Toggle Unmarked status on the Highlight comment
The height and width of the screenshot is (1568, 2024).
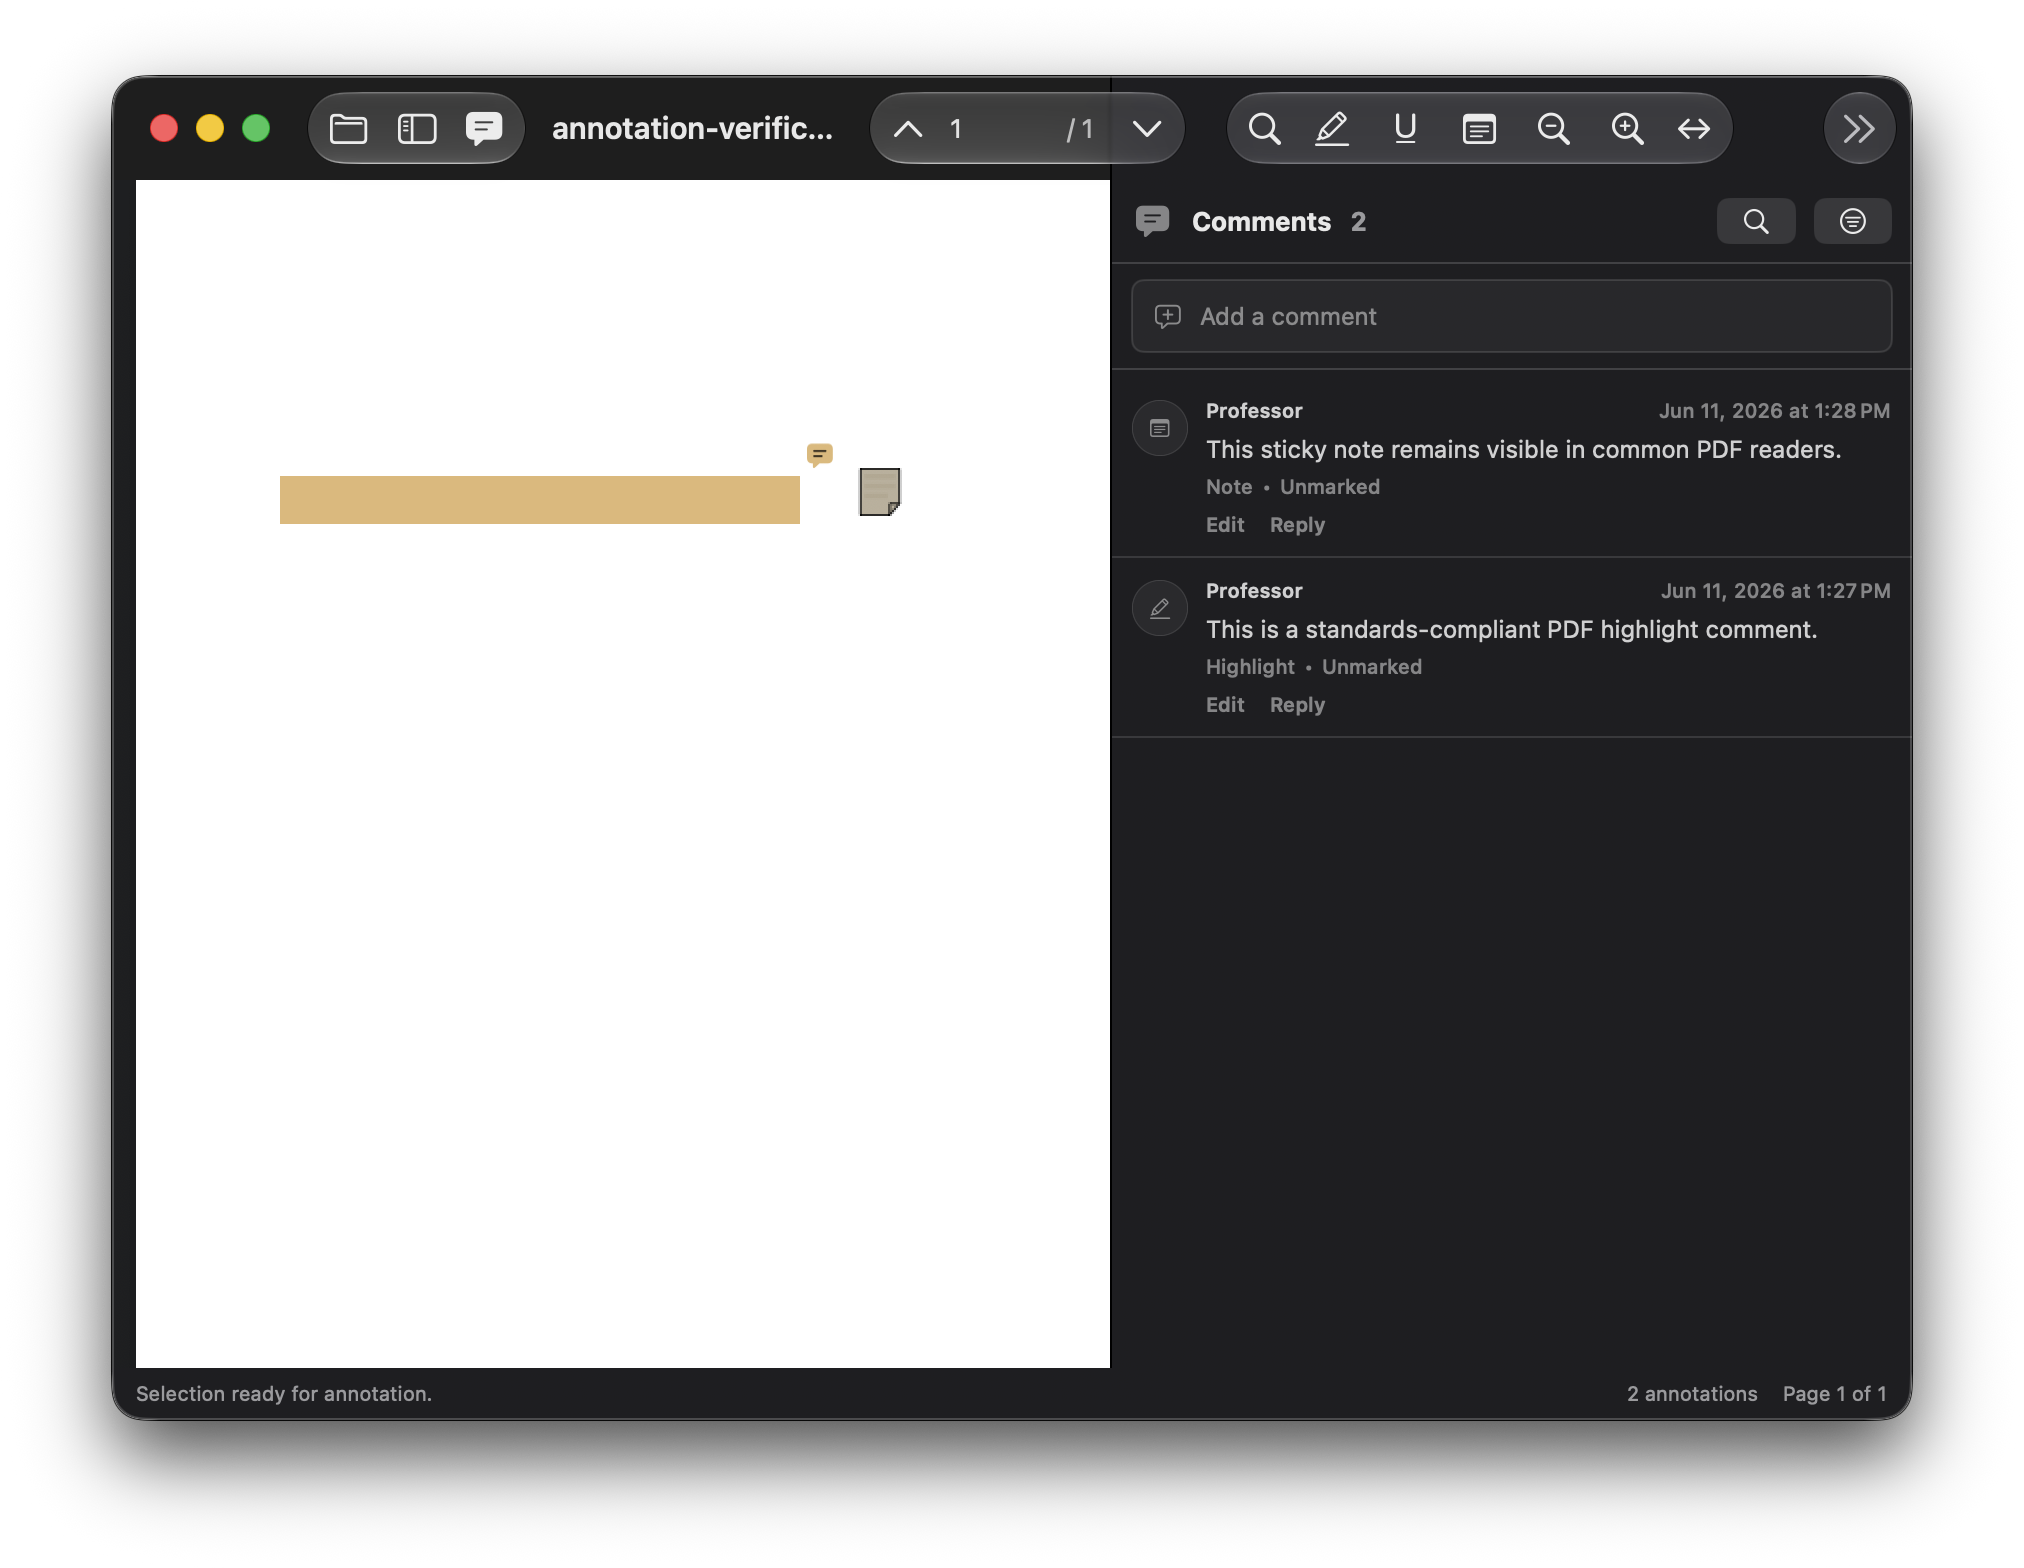(1371, 667)
